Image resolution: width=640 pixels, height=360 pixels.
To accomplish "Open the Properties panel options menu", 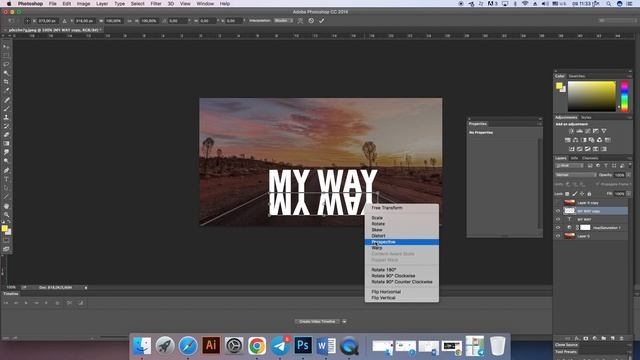I will click(539, 124).
